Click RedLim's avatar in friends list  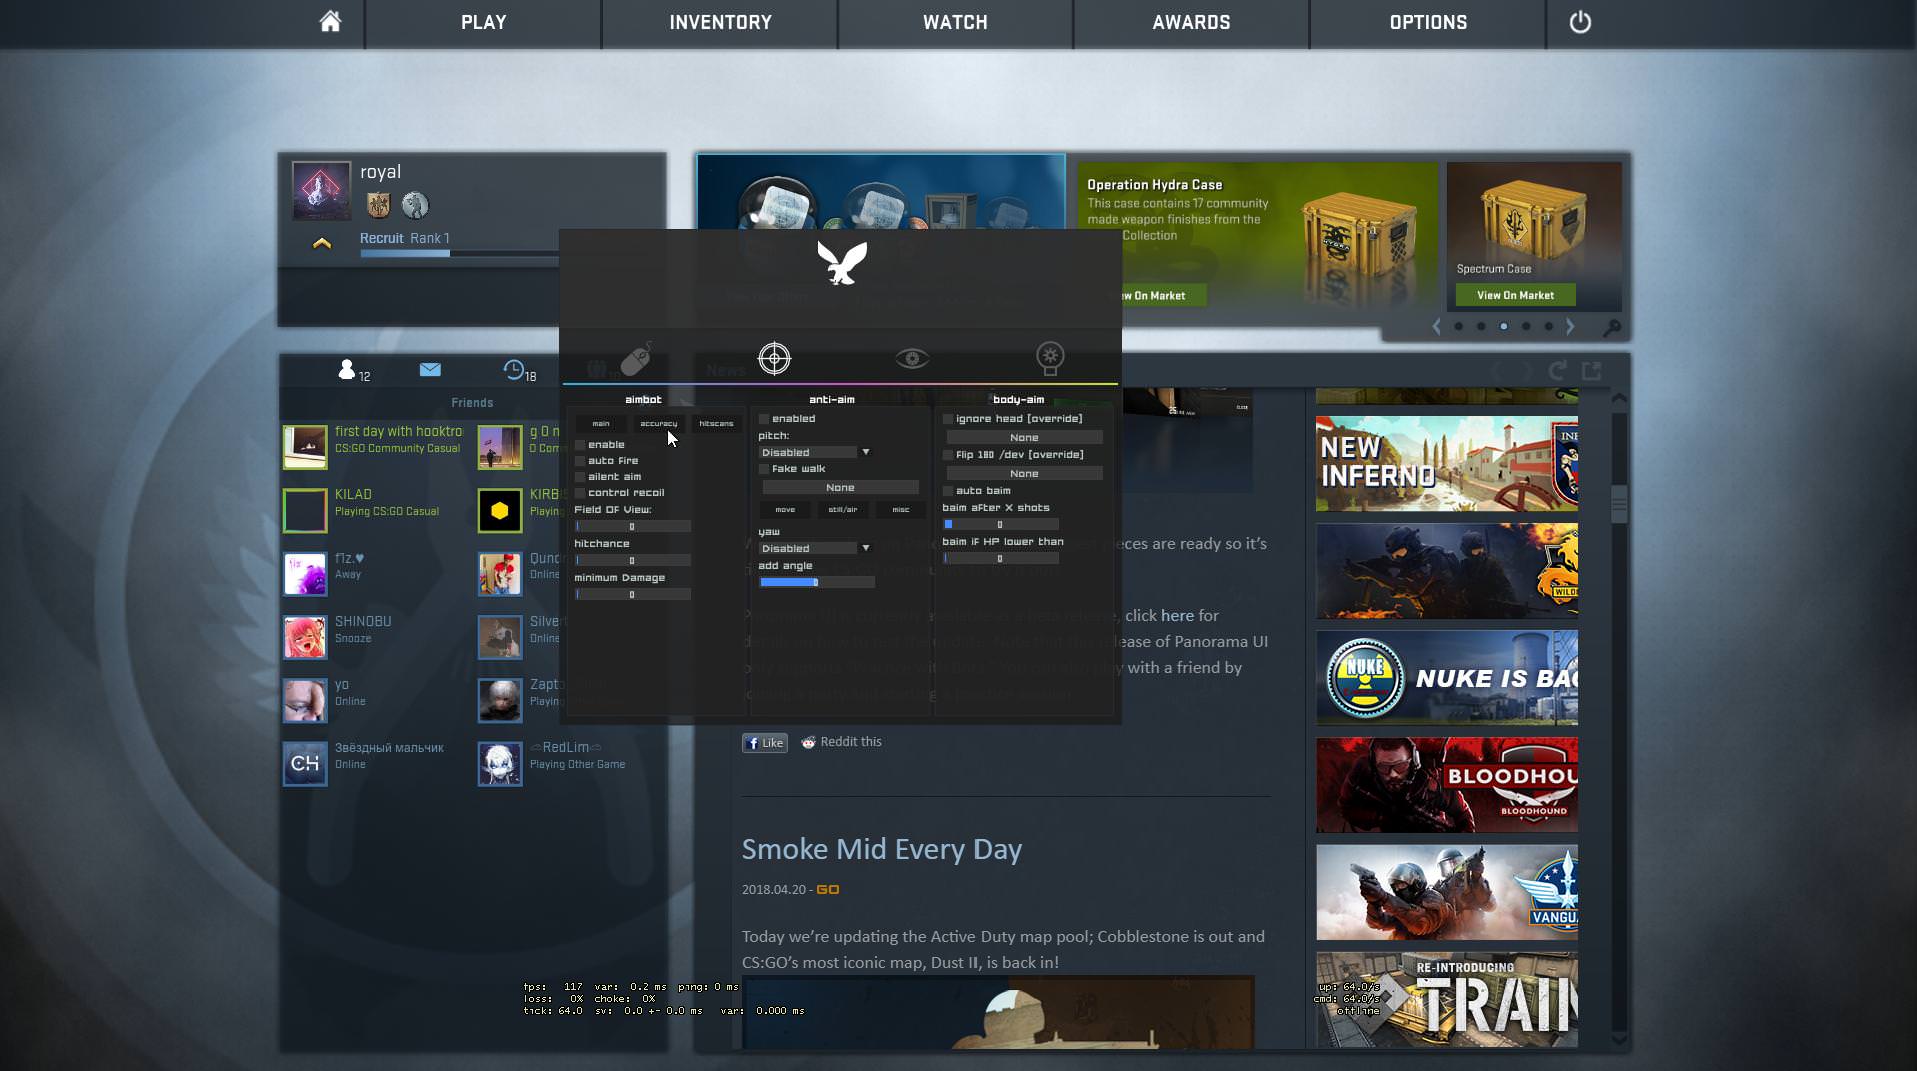click(500, 764)
